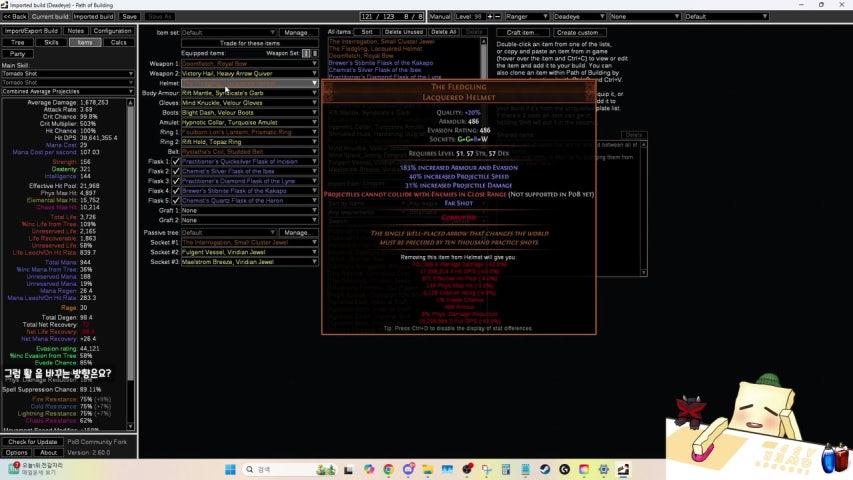This screenshot has height=480, width=853.
Task: Open Notepad taskbar icon
Action: 526,469
